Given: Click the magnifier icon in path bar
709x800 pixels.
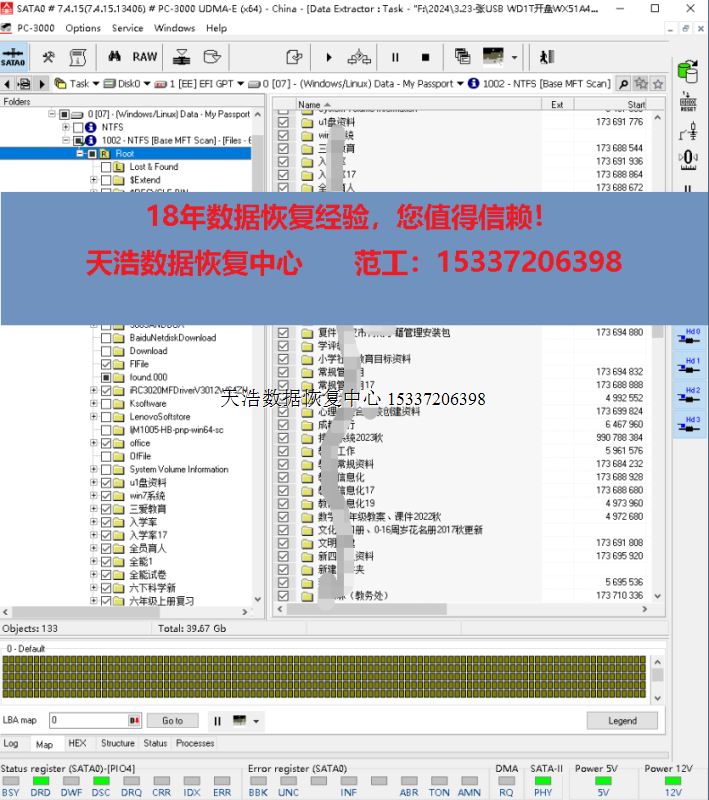Looking at the screenshot, I should (624, 84).
